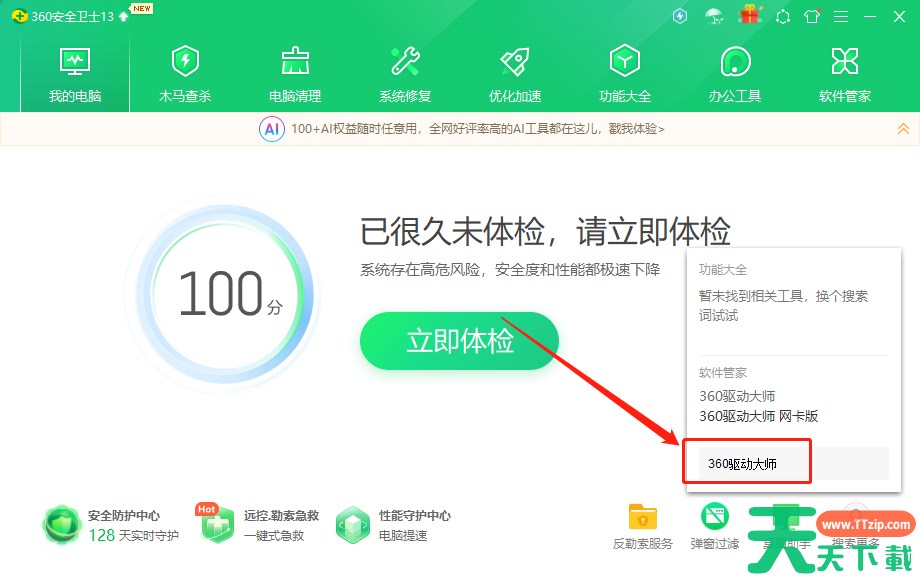
Task: Click 128 天实时守护 text
Action: point(133,535)
